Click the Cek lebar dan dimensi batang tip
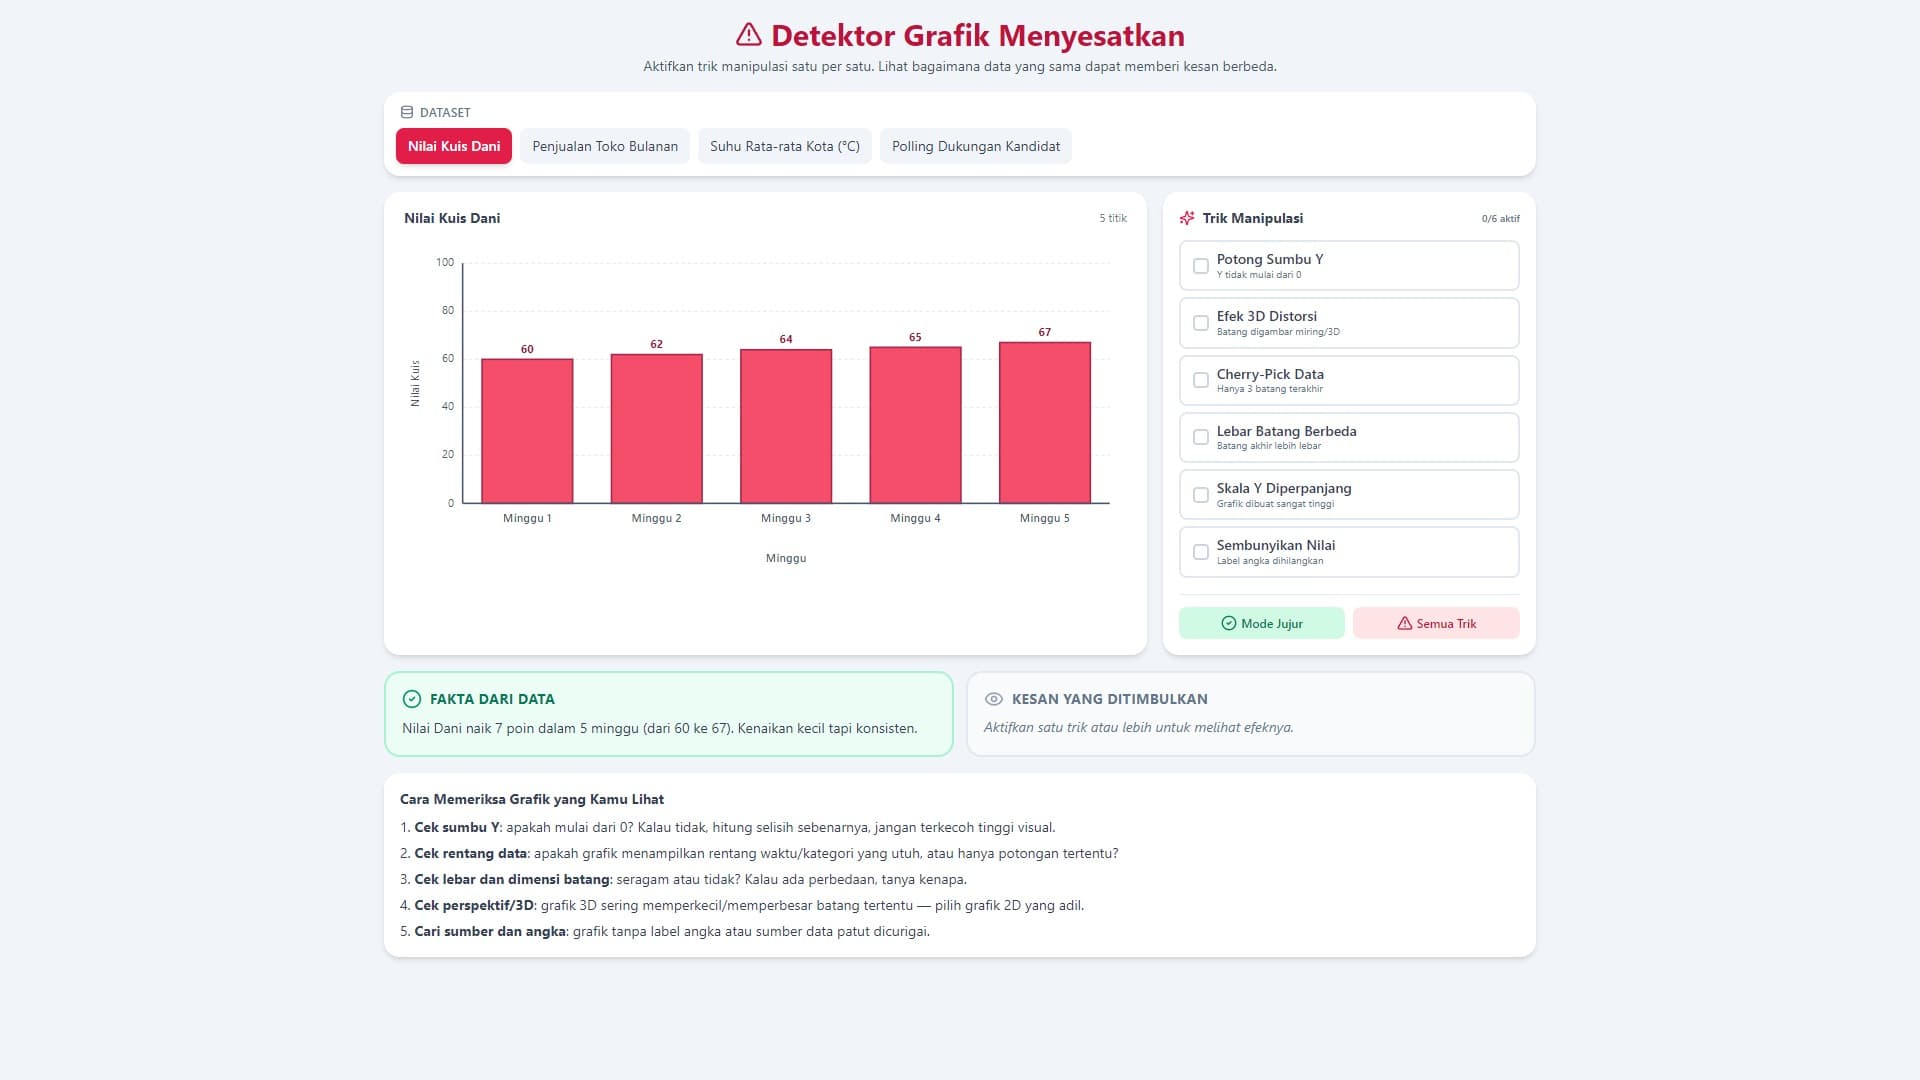Image resolution: width=1920 pixels, height=1080 pixels. click(683, 879)
